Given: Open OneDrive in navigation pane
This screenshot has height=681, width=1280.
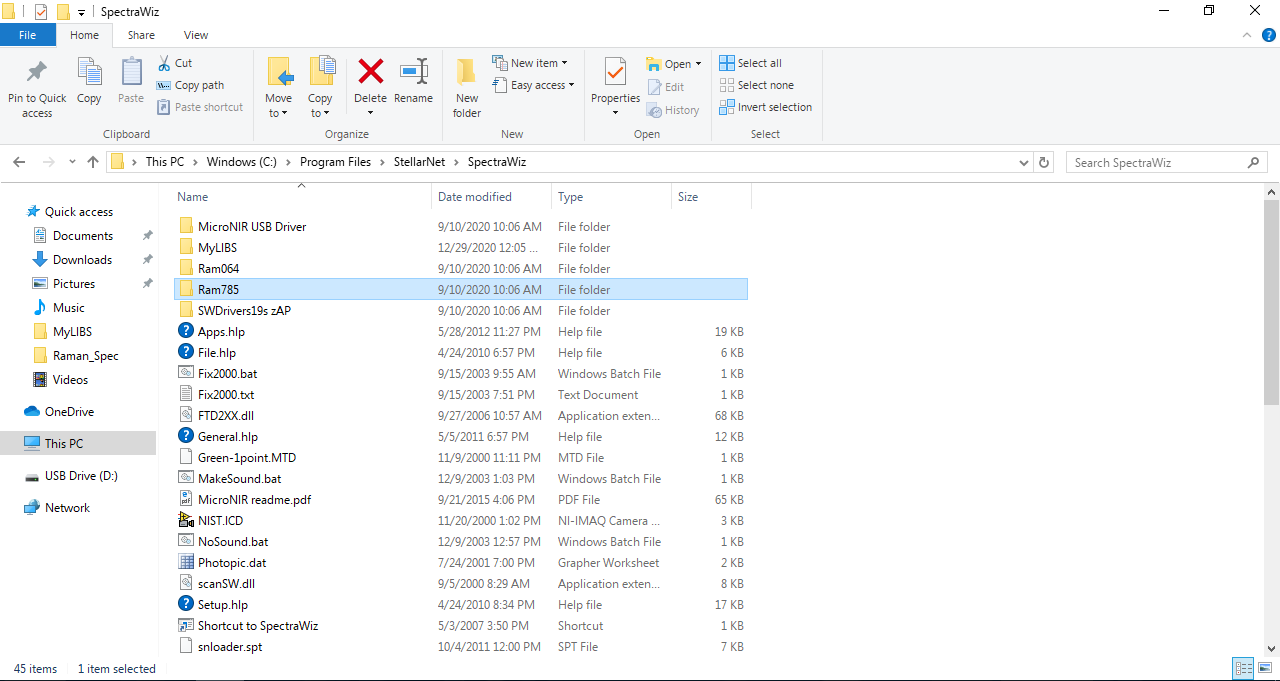Looking at the screenshot, I should (x=69, y=412).
